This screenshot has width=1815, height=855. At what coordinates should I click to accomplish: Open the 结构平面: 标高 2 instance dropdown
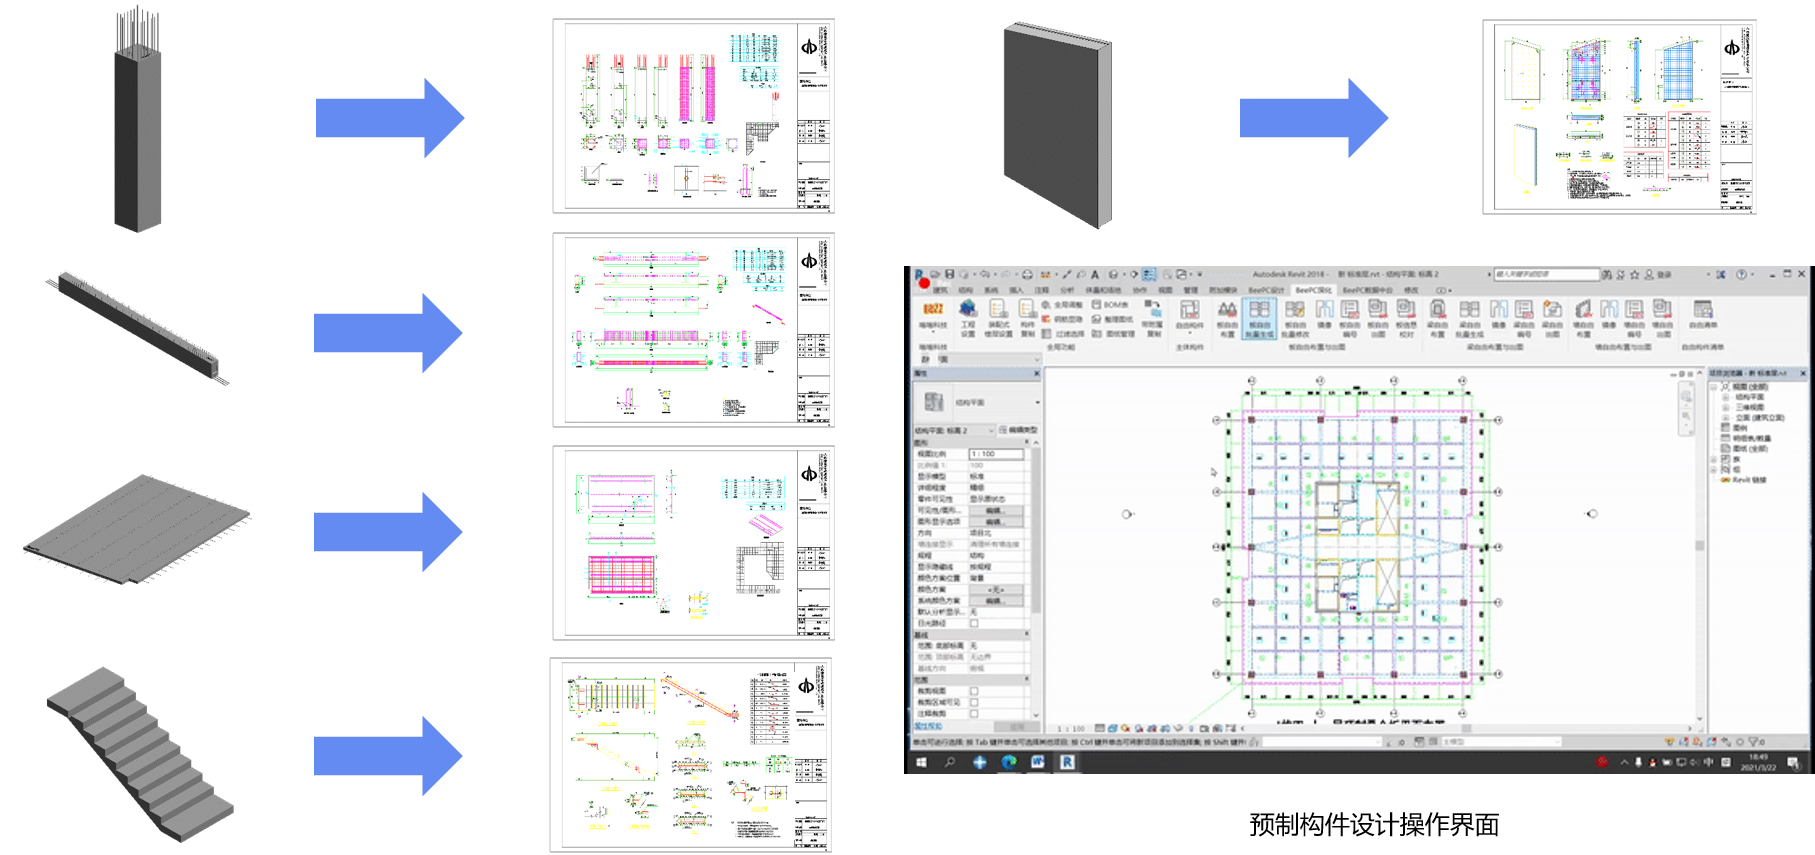954,431
